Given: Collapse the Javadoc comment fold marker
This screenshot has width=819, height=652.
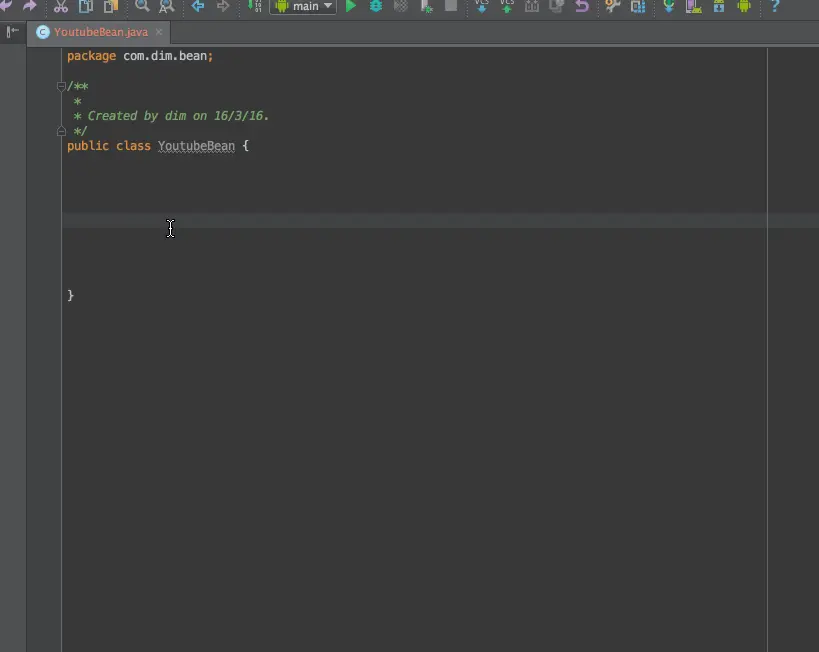Looking at the screenshot, I should coord(61,86).
